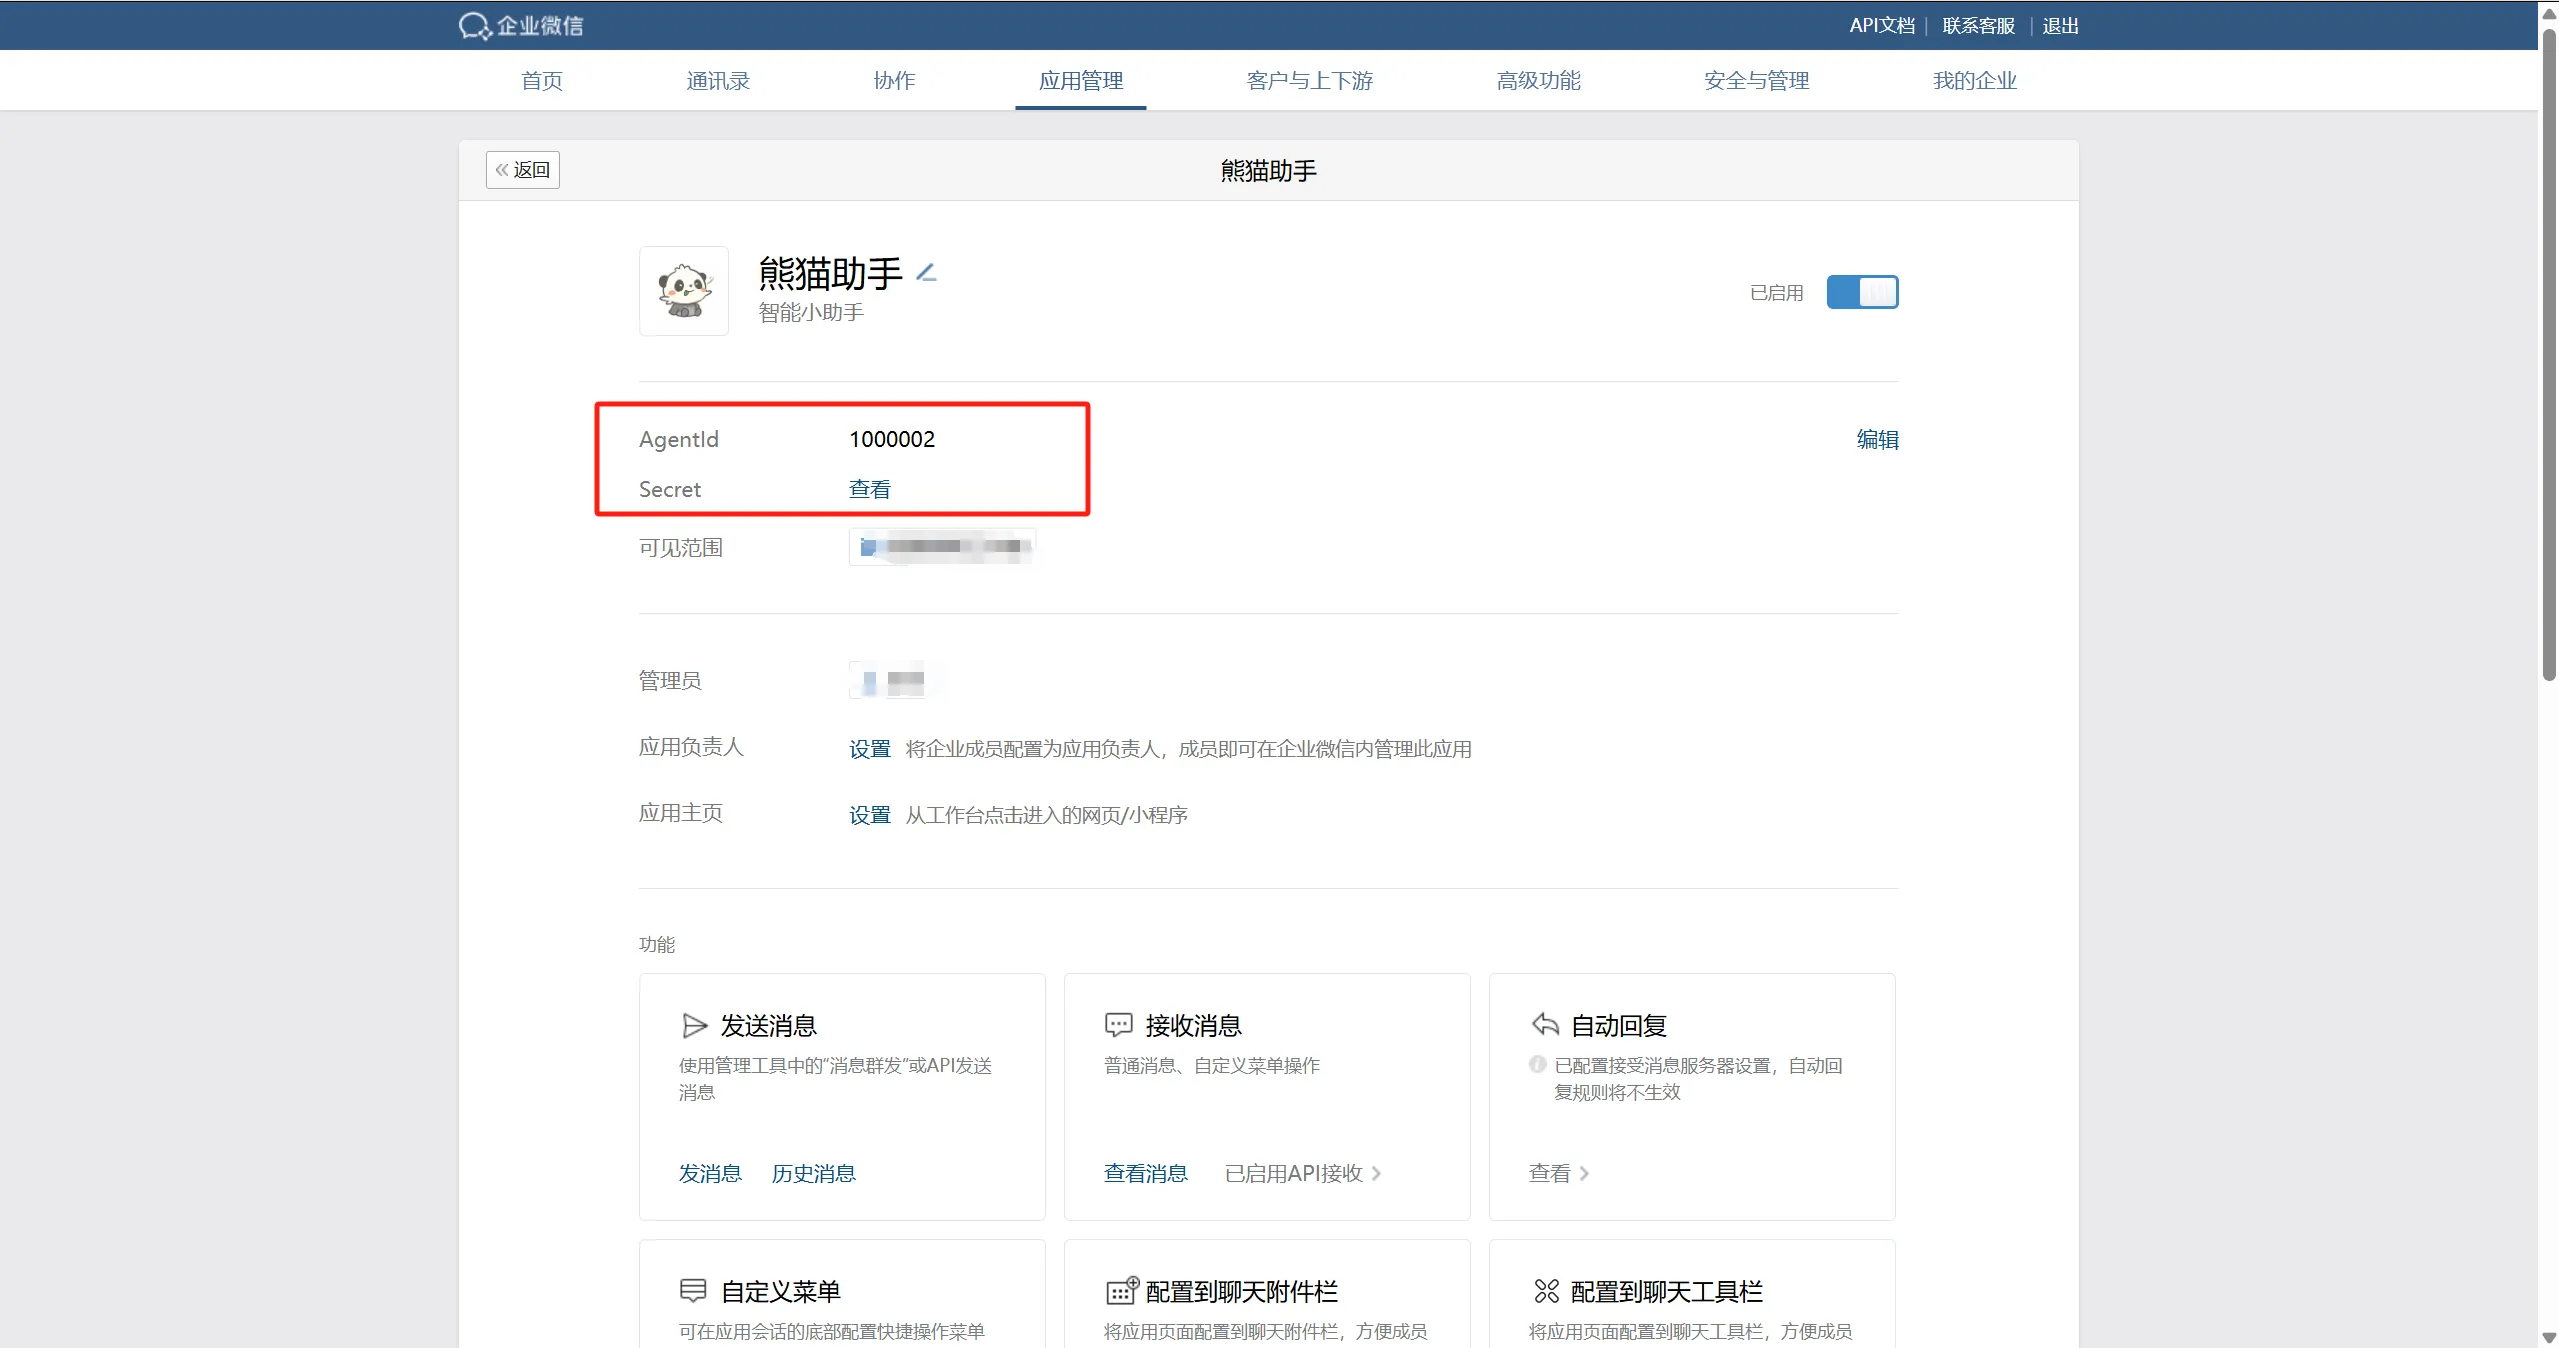Click the 编辑 link on the right
The width and height of the screenshot is (2559, 1348).
point(1876,439)
